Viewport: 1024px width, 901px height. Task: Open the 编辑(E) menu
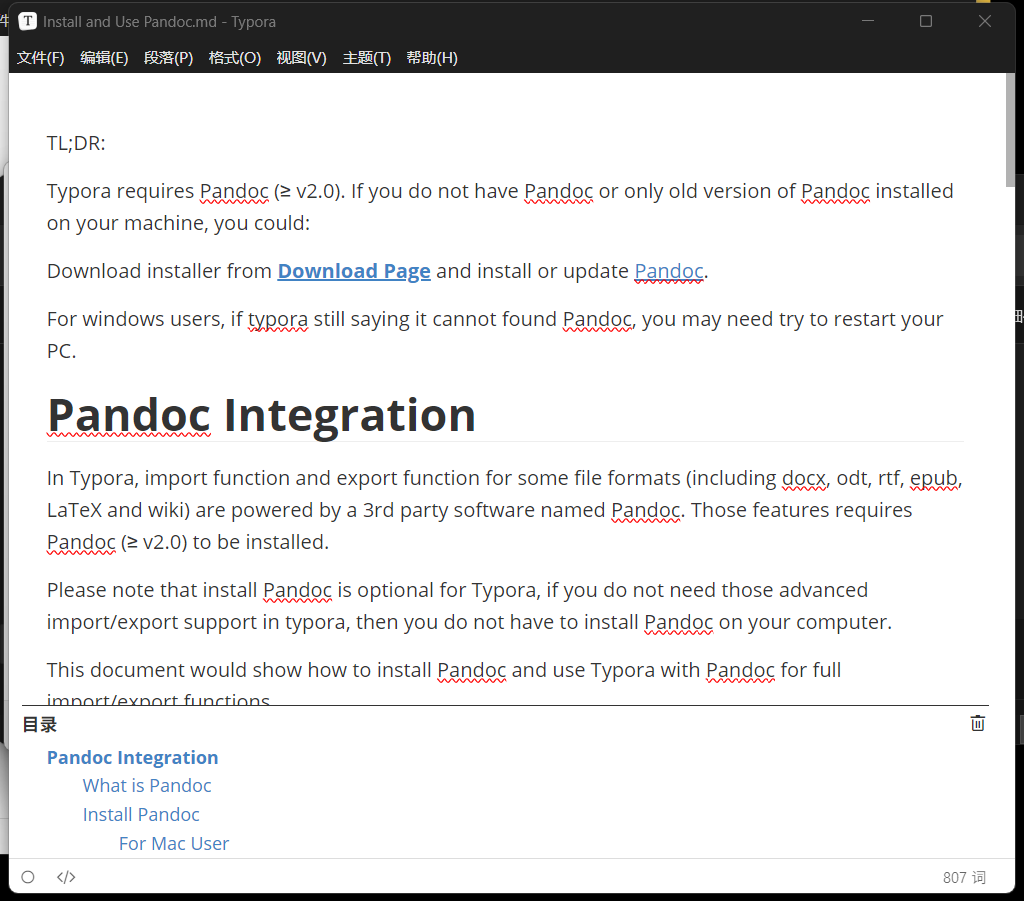coord(104,57)
